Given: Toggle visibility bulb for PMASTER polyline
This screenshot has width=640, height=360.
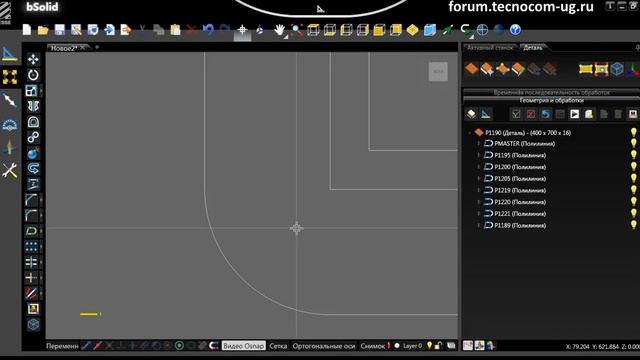Looking at the screenshot, I should point(633,143).
